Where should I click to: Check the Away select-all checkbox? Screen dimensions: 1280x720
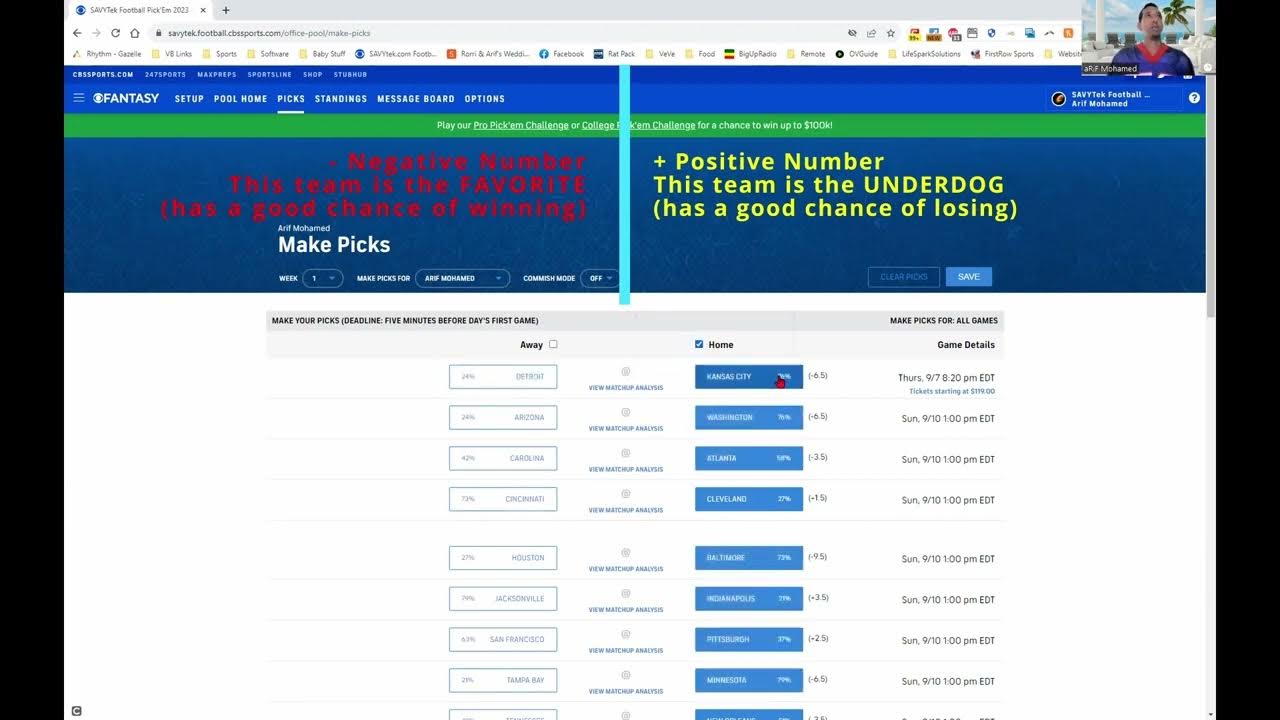[x=553, y=344]
